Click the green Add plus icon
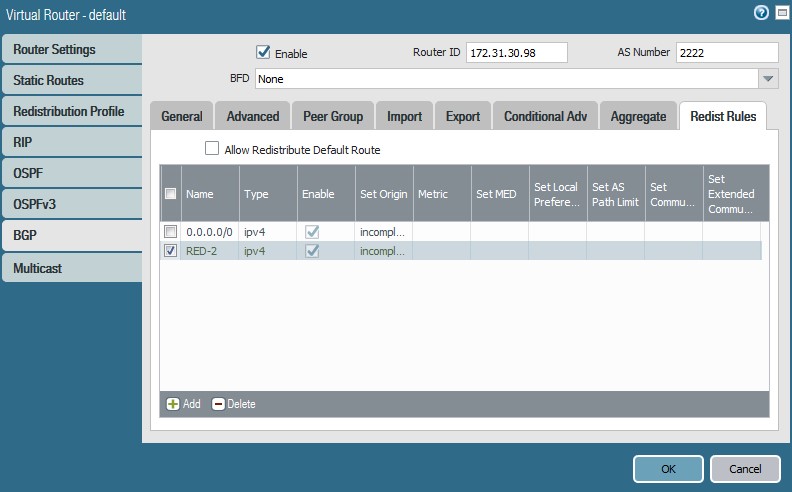This screenshot has height=492, width=792. pyautogui.click(x=173, y=404)
